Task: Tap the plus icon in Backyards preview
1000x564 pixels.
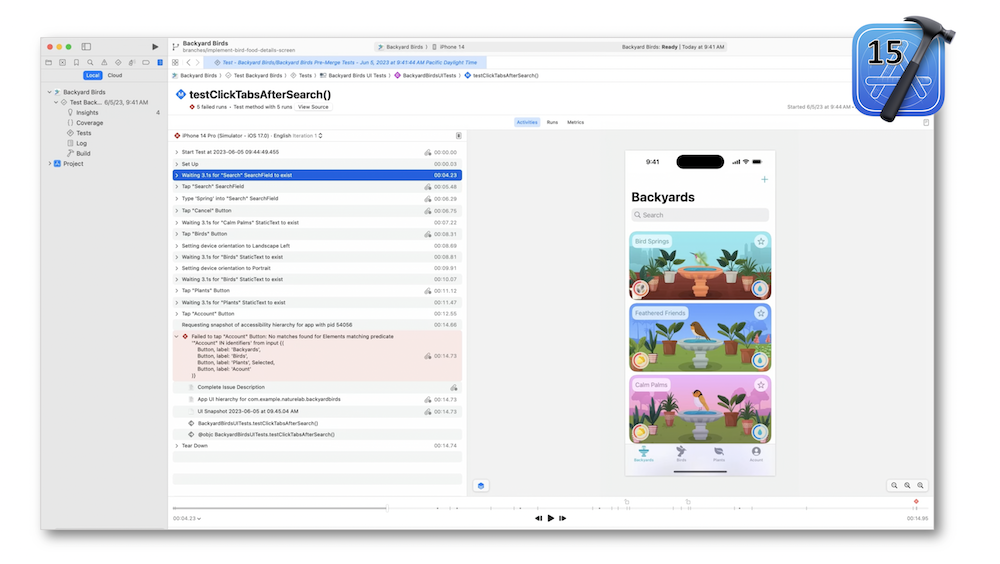Action: tap(764, 180)
